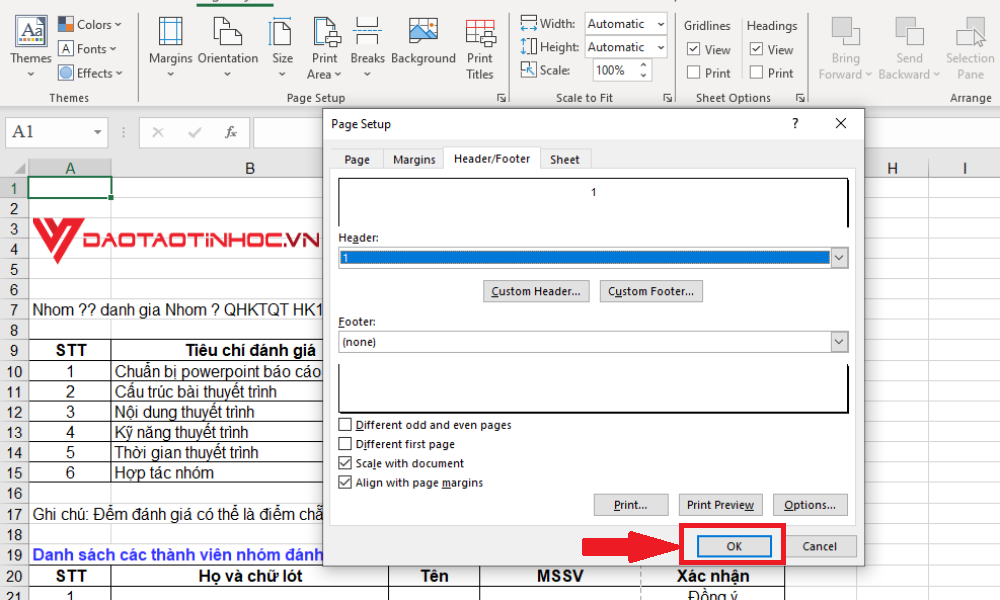The width and height of the screenshot is (1000, 600).
Task: Click inside the Name Box showing A1
Action: [48, 132]
